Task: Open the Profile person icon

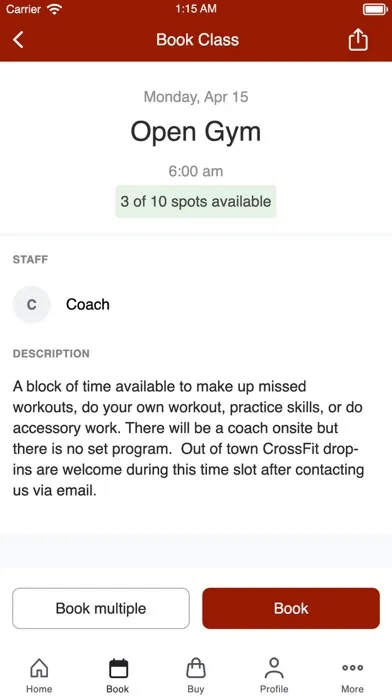Action: point(274,668)
